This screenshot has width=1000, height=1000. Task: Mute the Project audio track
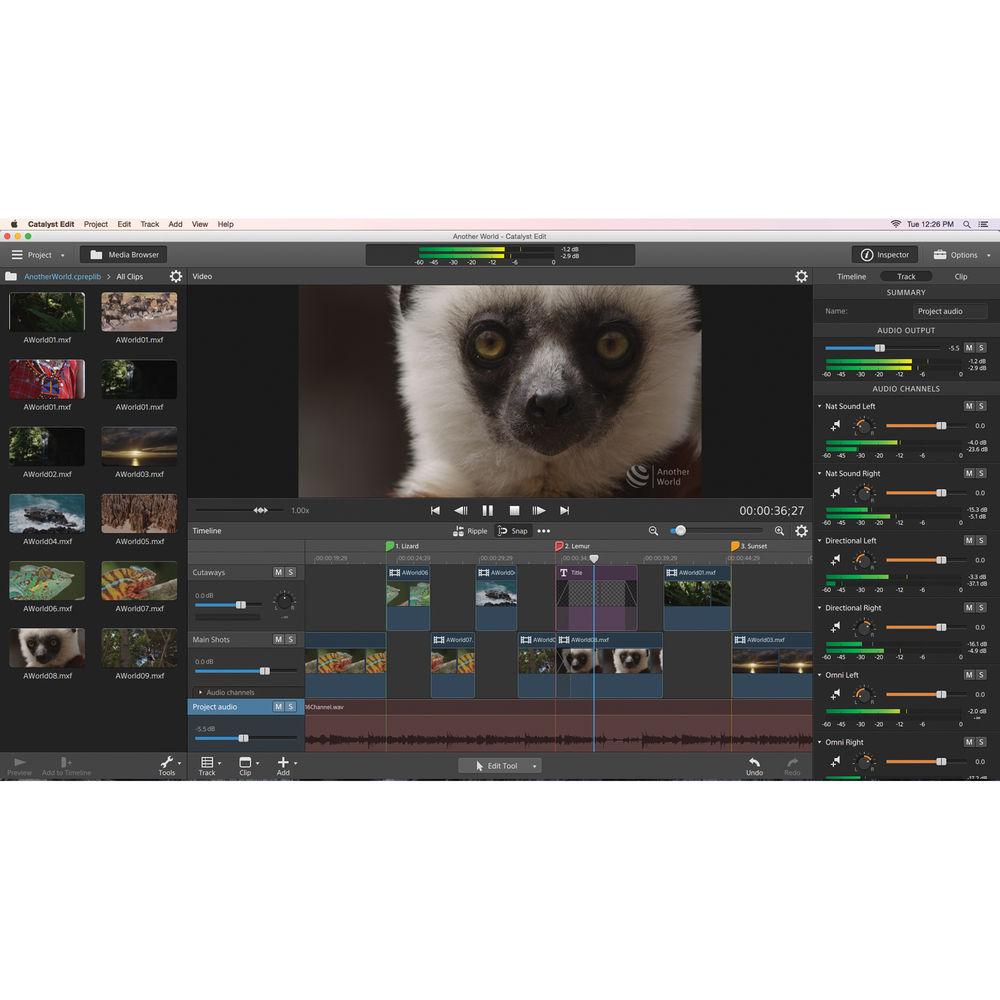pyautogui.click(x=279, y=706)
